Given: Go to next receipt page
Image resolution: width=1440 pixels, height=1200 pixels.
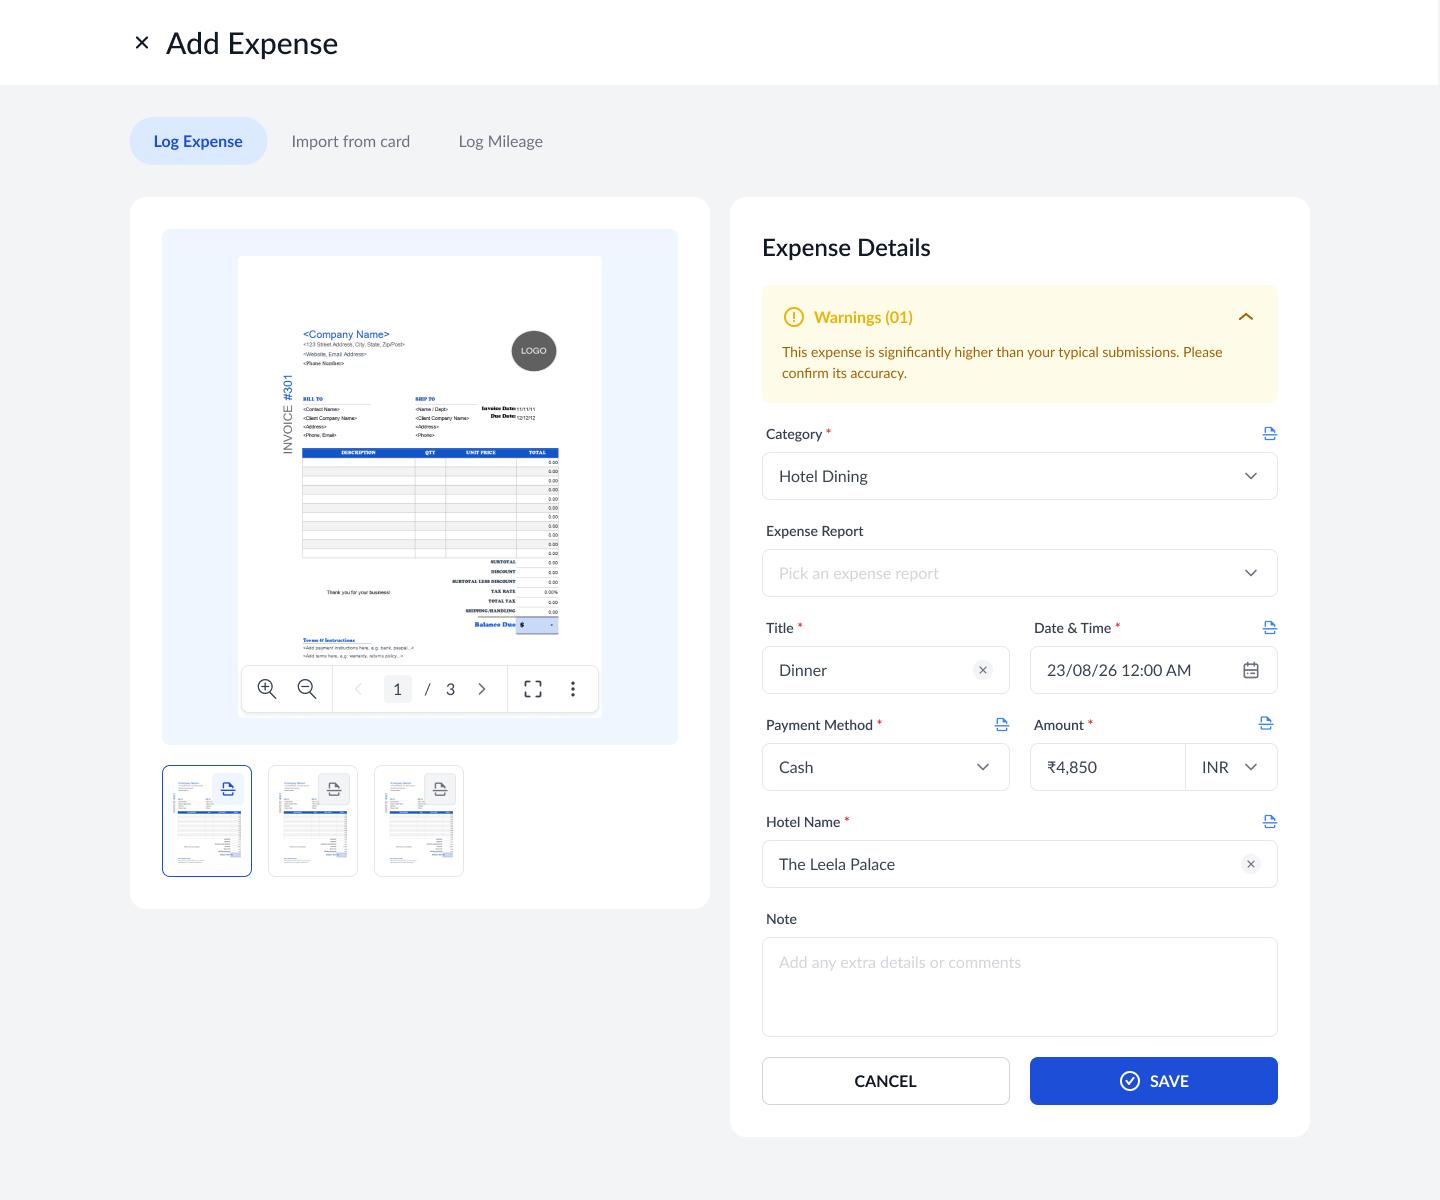Looking at the screenshot, I should pyautogui.click(x=482, y=689).
